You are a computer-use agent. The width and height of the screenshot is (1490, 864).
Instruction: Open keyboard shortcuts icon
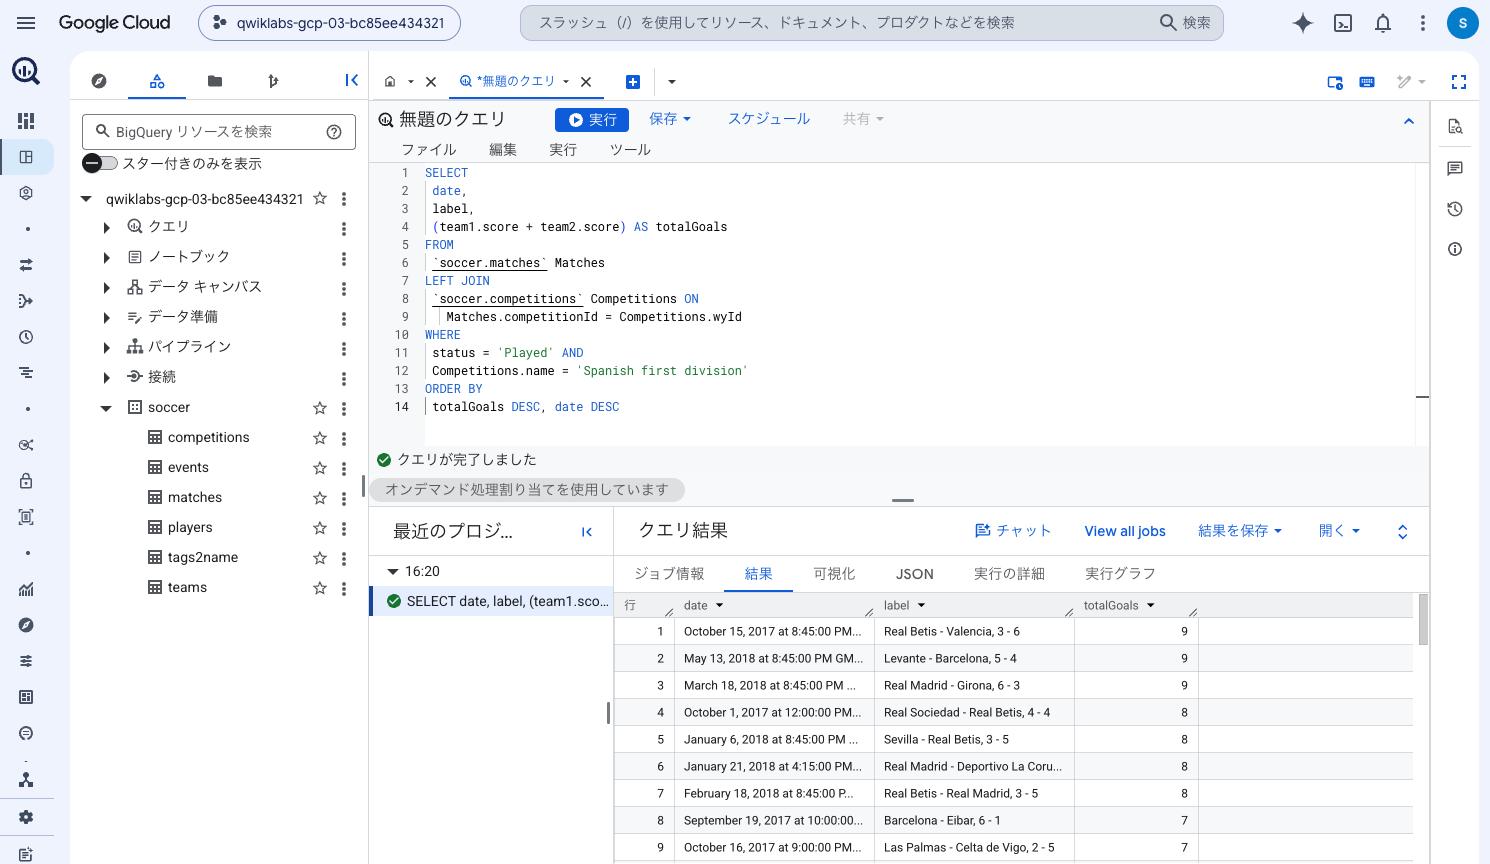1367,82
